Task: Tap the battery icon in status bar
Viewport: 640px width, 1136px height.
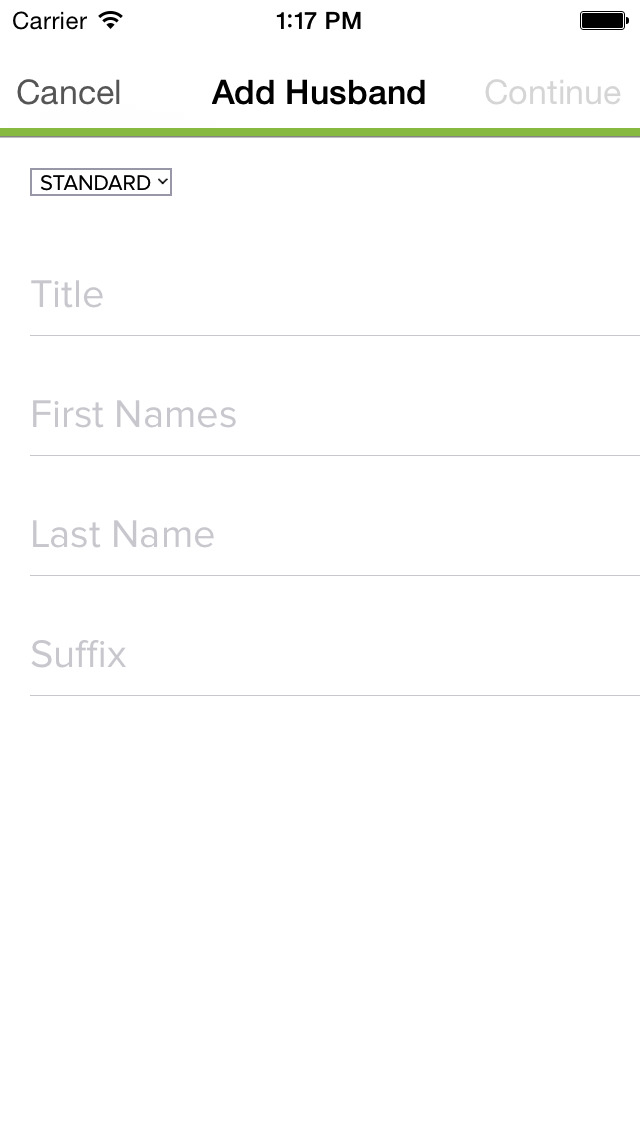Action: (604, 20)
